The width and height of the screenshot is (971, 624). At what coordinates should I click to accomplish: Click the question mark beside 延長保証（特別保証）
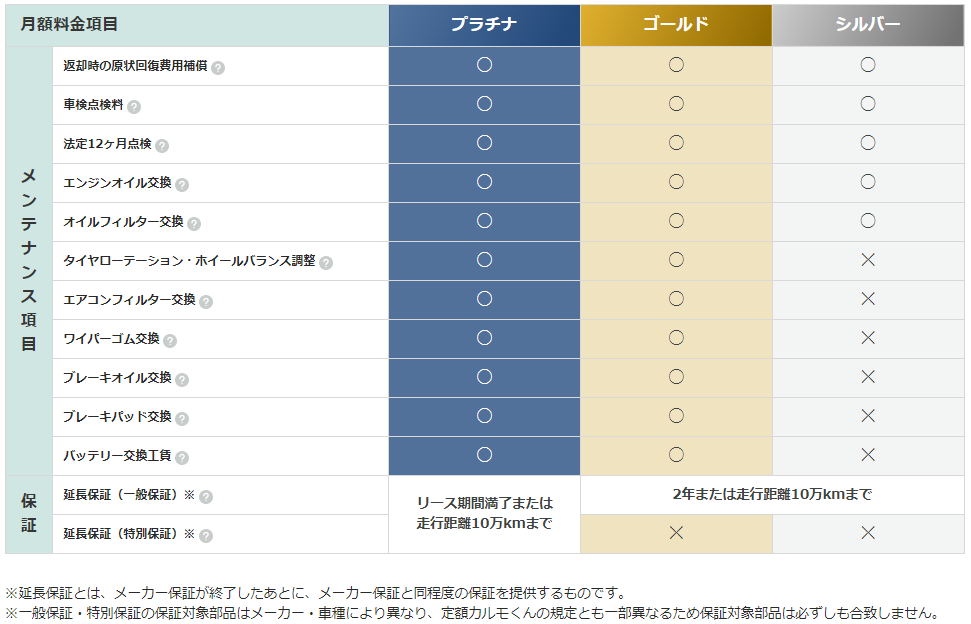pos(206,535)
